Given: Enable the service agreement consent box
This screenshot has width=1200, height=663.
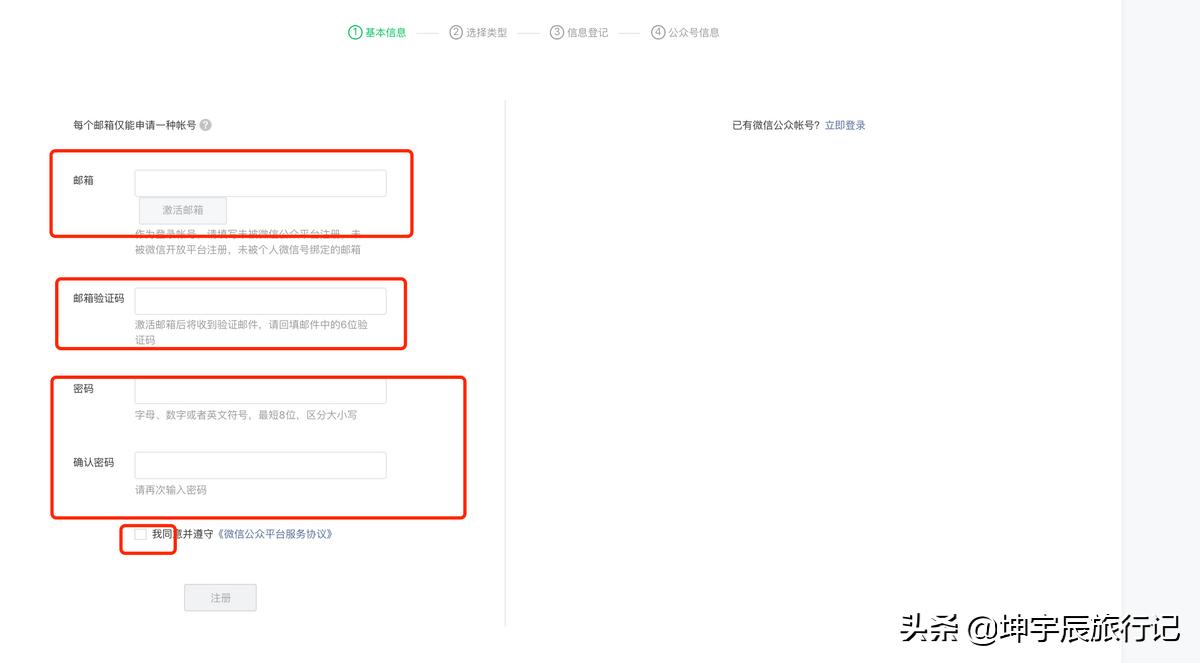Looking at the screenshot, I should [x=140, y=534].
